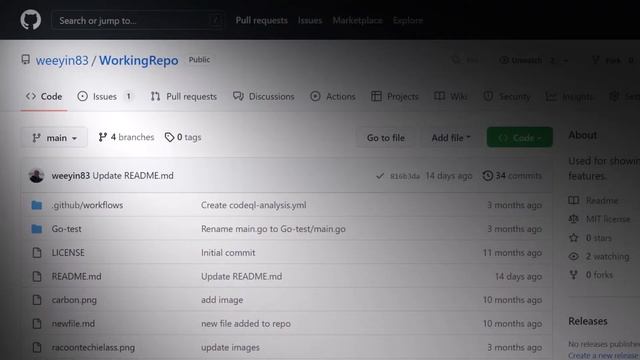View the 0 tags link
Image resolution: width=640 pixels, height=360 pixels.
click(183, 137)
